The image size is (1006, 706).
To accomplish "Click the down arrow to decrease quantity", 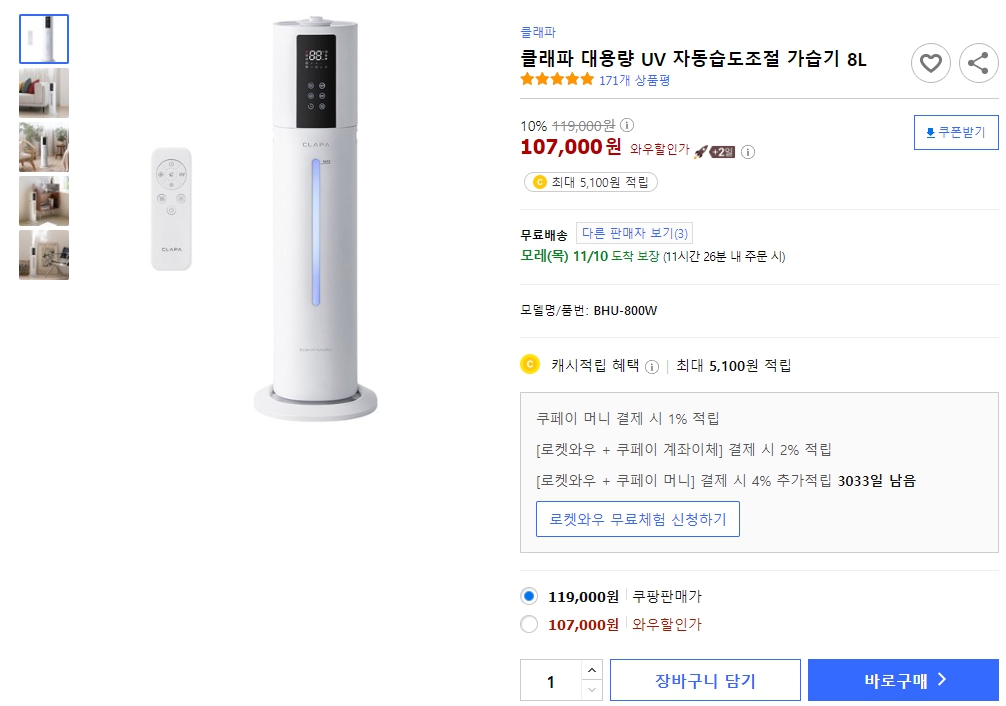I will coord(592,689).
